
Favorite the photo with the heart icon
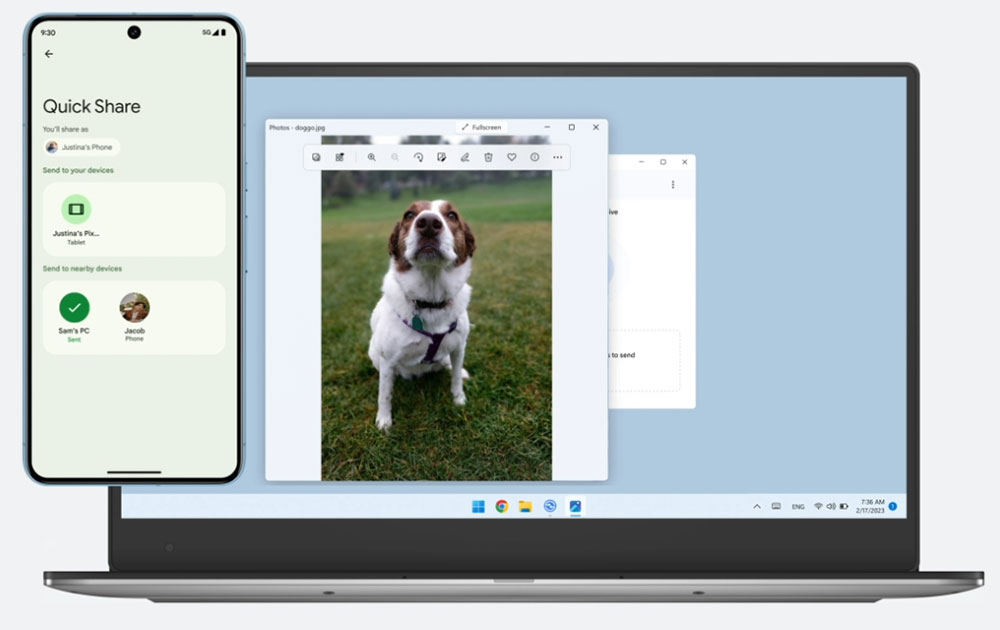click(x=511, y=158)
